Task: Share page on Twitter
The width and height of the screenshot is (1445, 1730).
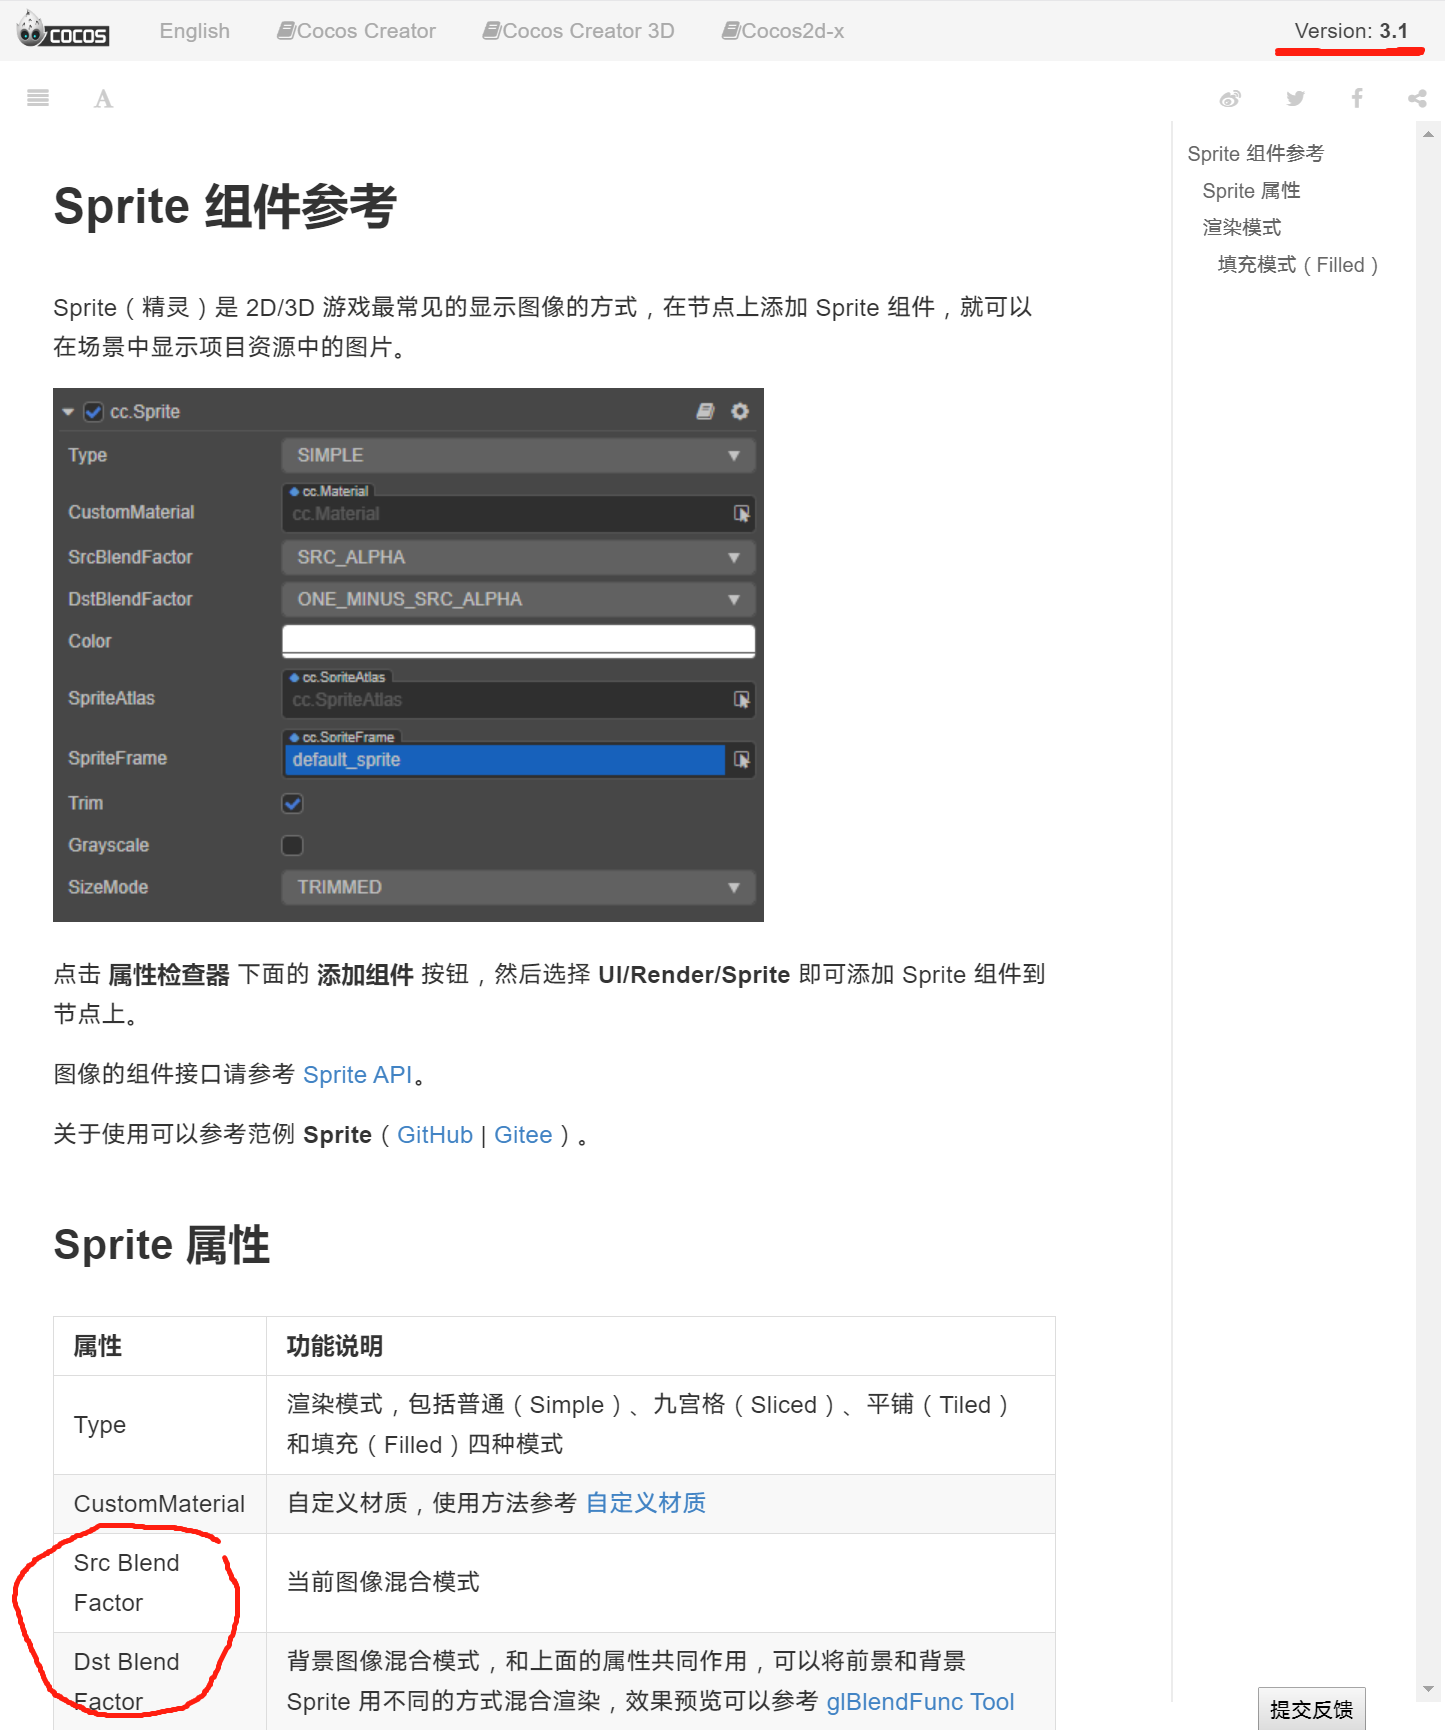Action: 1295,98
